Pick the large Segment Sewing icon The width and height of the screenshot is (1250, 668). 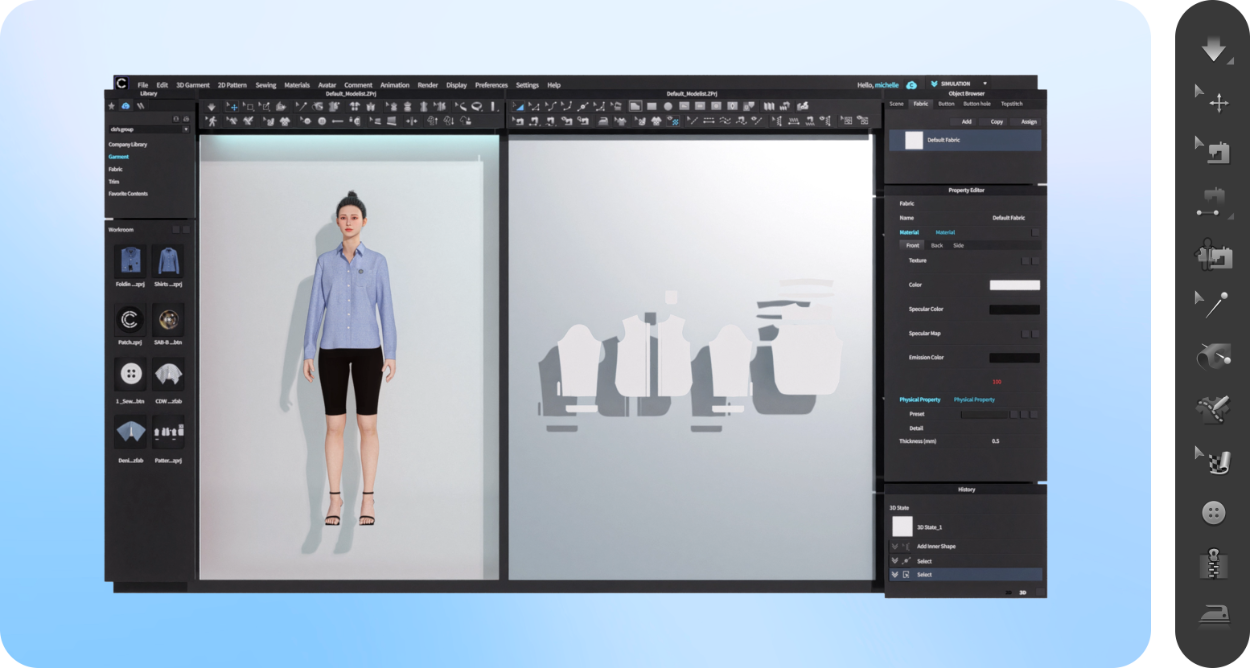(1214, 202)
